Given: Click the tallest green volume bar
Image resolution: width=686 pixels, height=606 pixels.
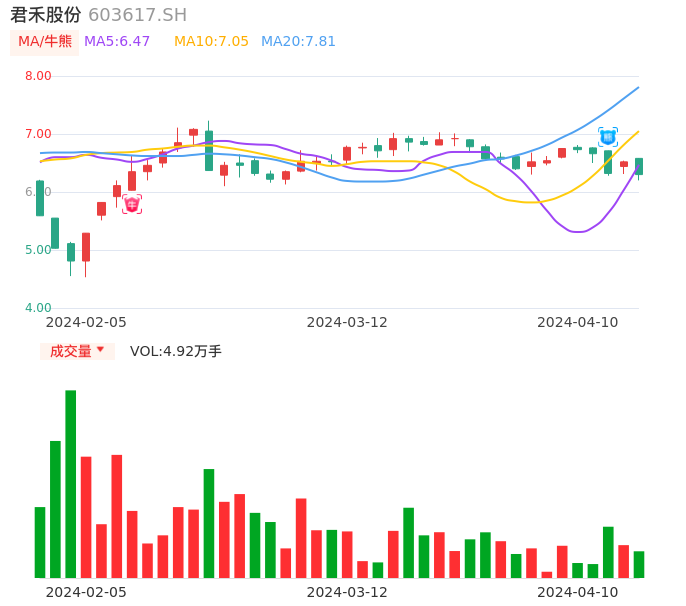Looking at the screenshot, I should [71, 484].
